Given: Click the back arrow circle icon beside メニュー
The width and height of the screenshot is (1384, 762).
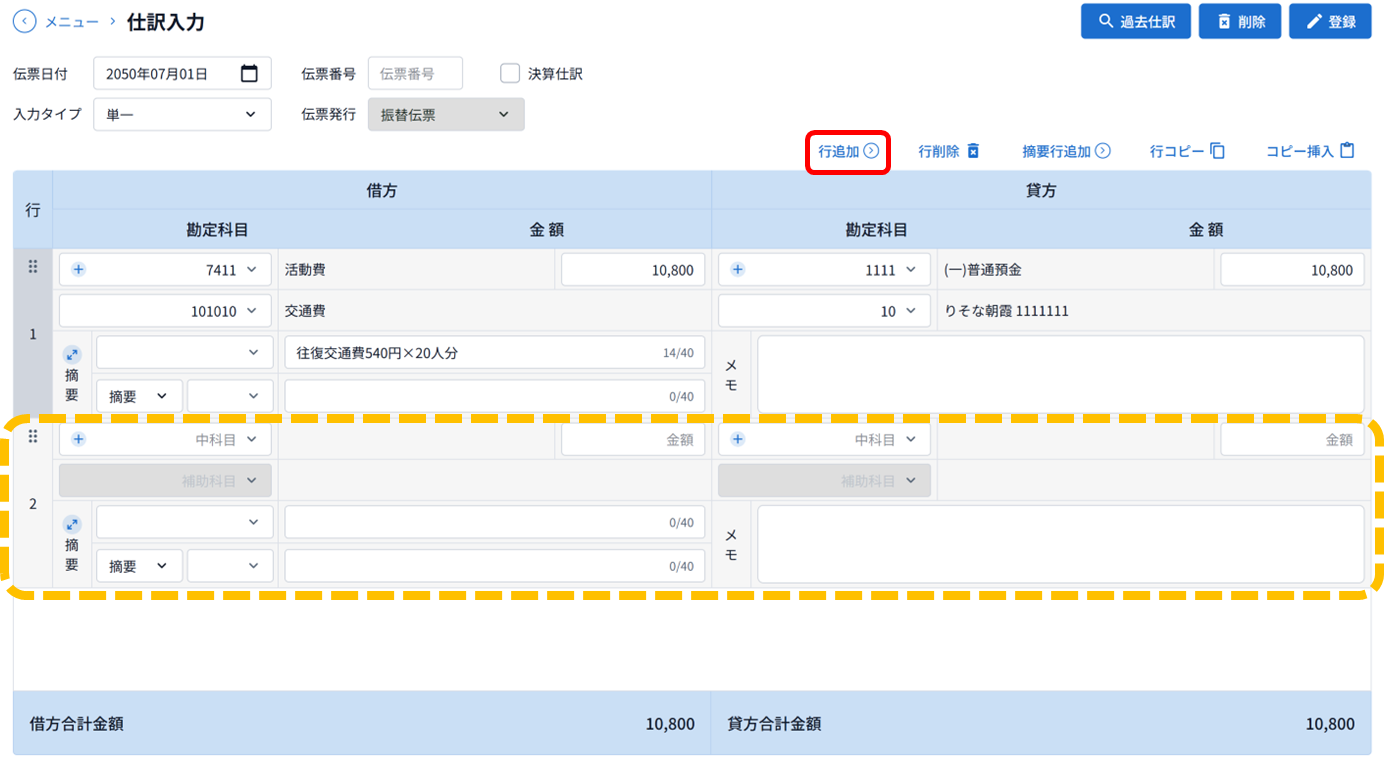Looking at the screenshot, I should (x=24, y=21).
